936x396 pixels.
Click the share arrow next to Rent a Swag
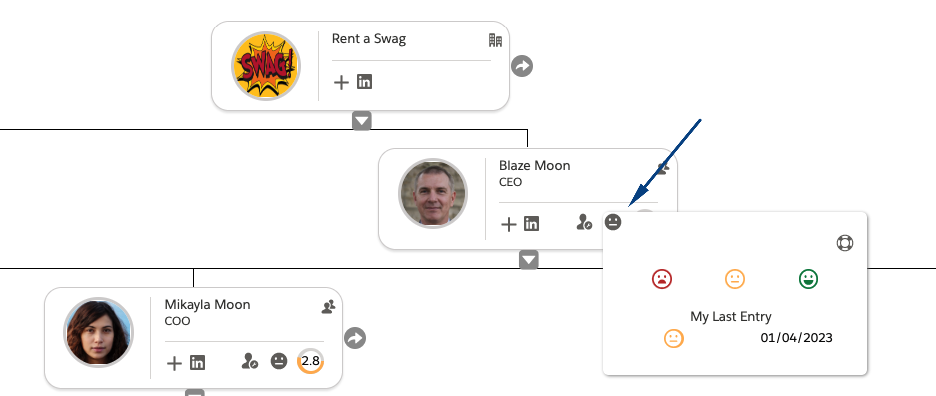coord(522,66)
